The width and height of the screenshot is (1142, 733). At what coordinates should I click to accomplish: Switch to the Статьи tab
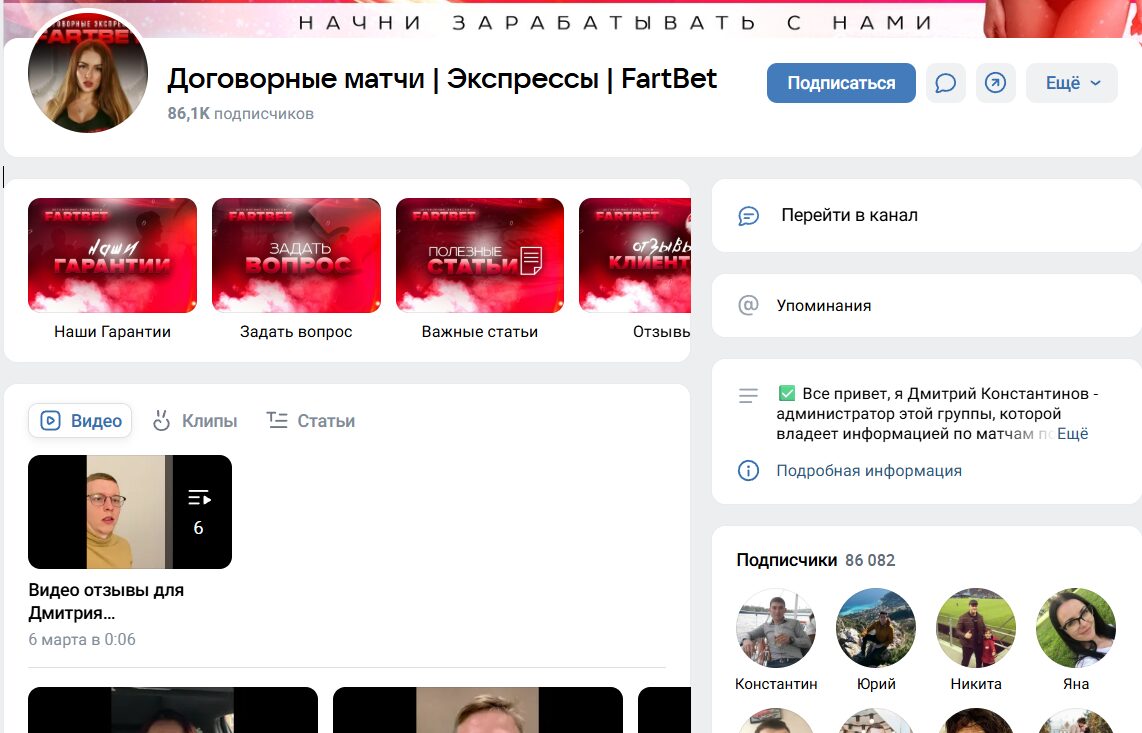coord(311,420)
